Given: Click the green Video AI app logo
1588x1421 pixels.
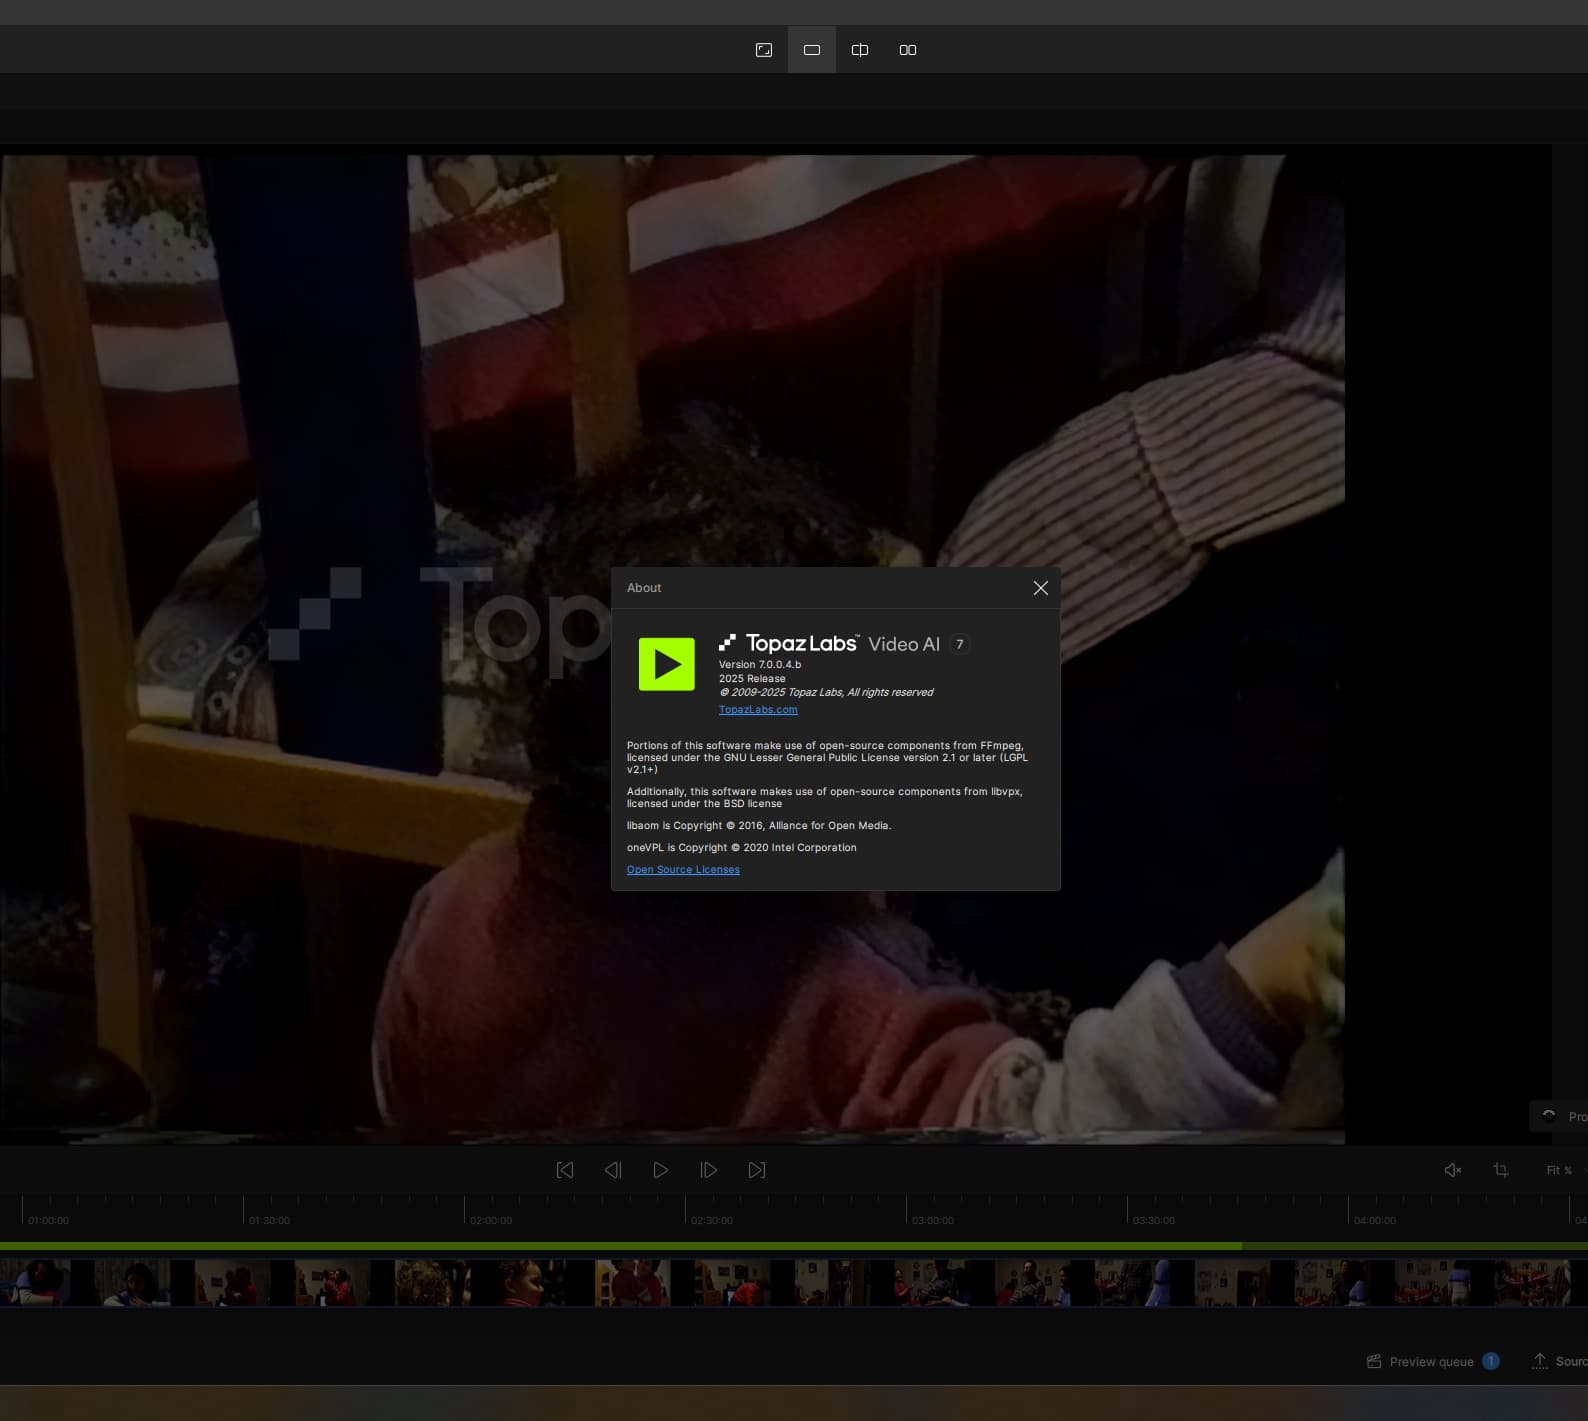Looking at the screenshot, I should point(667,664).
